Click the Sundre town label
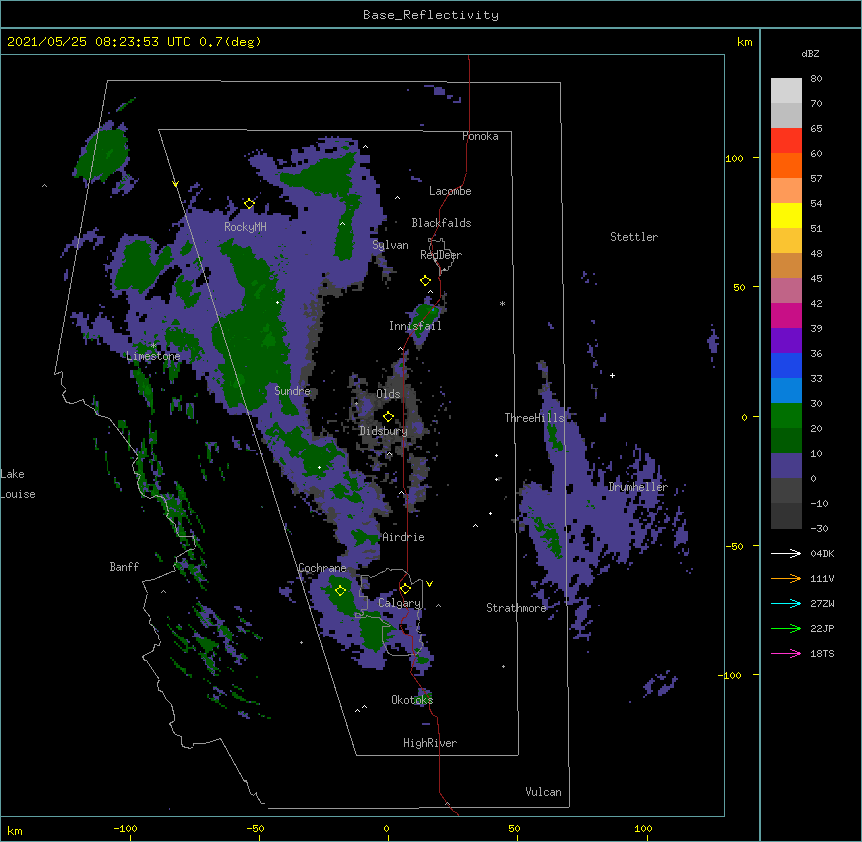The height and width of the screenshot is (842, 862). coord(292,391)
